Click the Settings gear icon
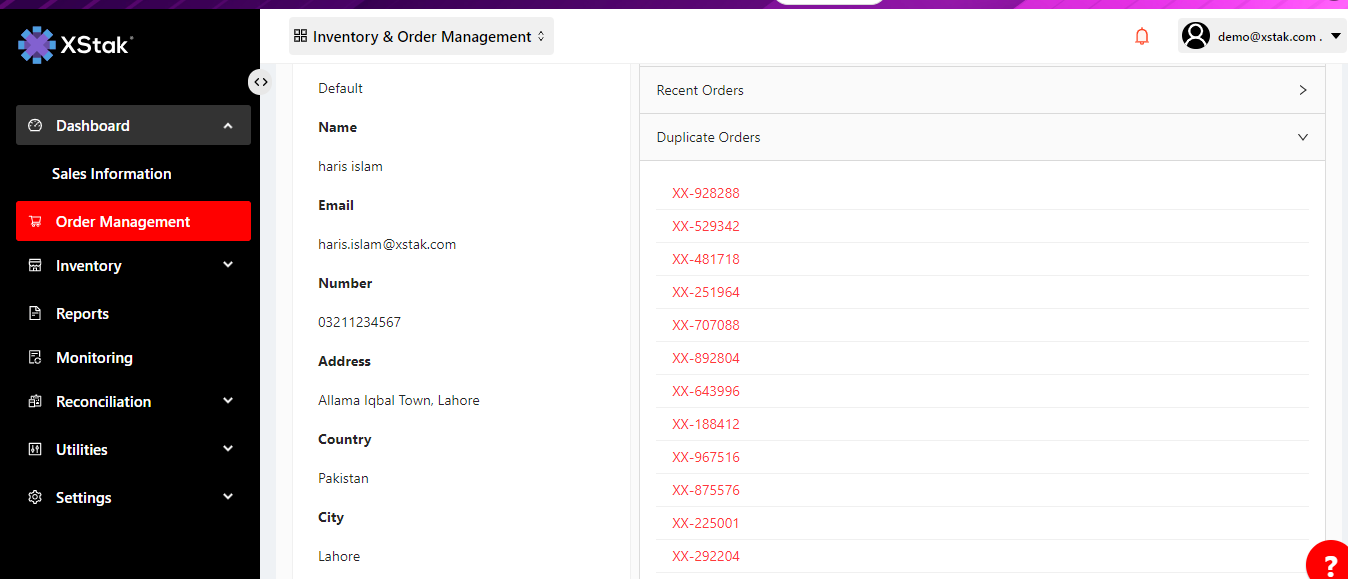 35,498
